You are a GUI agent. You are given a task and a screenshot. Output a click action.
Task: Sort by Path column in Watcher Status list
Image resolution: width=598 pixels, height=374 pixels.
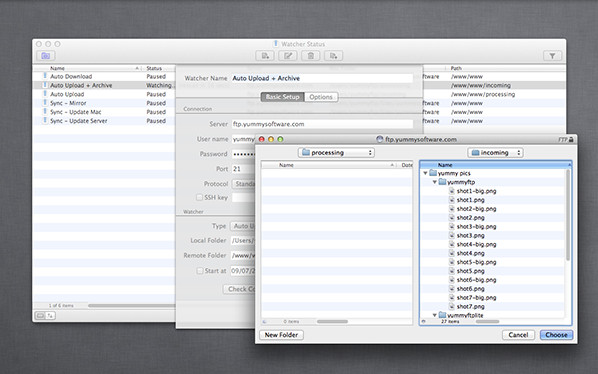(507, 68)
